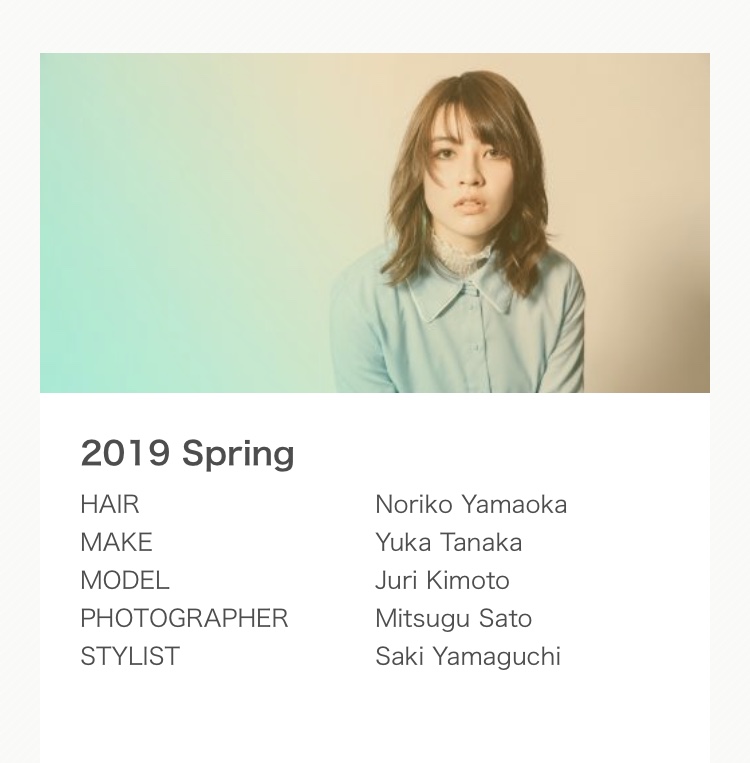750x763 pixels.
Task: Click the 2019 Spring lookbook photo
Action: pos(375,222)
